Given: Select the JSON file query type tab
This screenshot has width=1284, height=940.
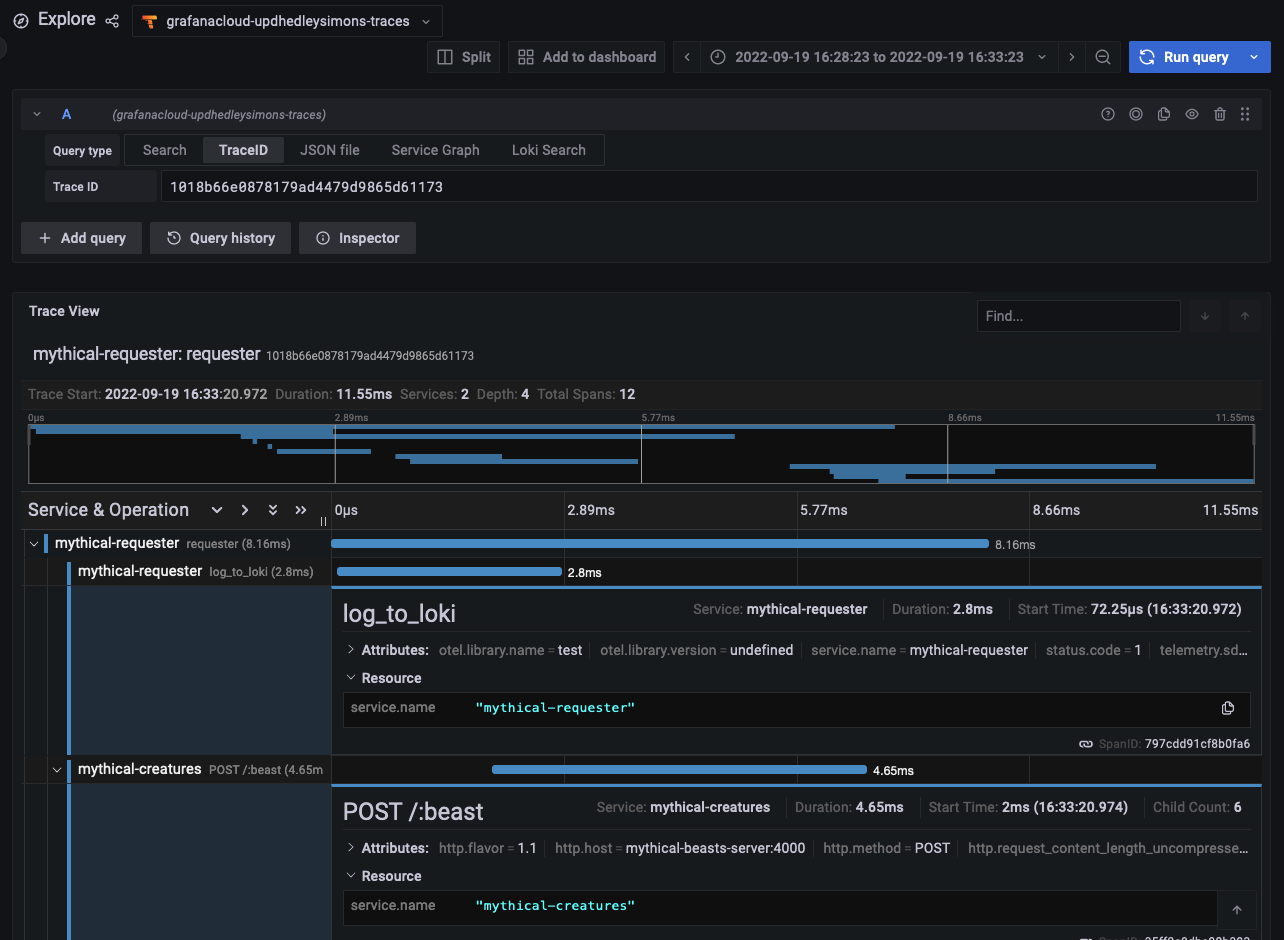Looking at the screenshot, I should tap(330, 150).
